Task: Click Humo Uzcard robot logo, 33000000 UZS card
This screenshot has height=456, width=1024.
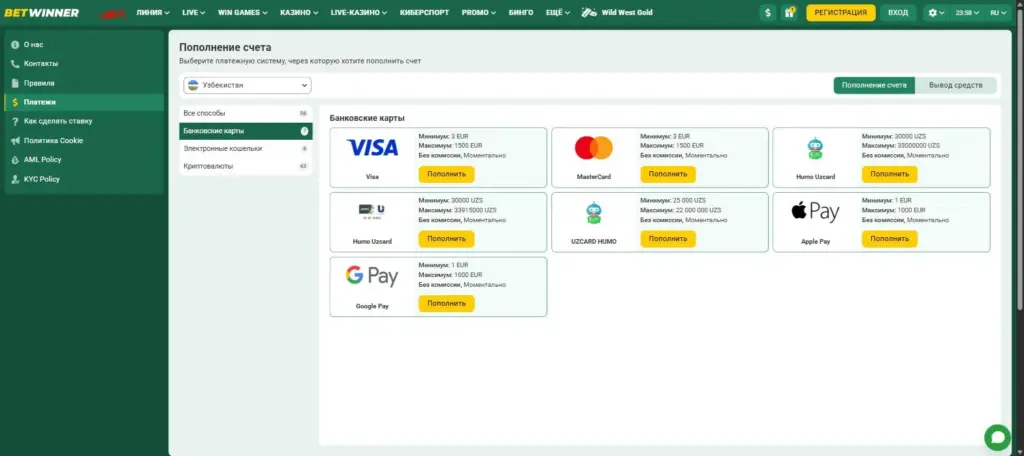Action: click(x=815, y=148)
